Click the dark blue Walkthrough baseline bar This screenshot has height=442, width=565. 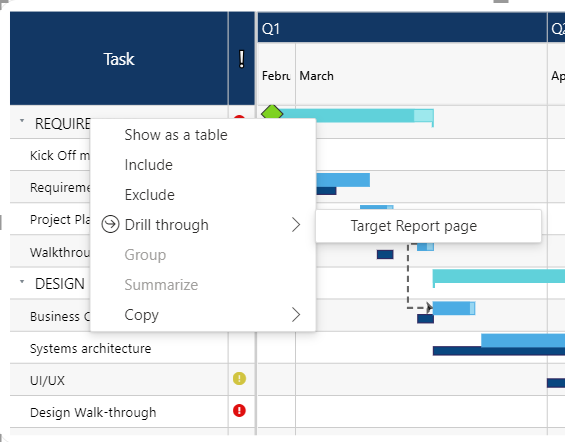click(385, 254)
